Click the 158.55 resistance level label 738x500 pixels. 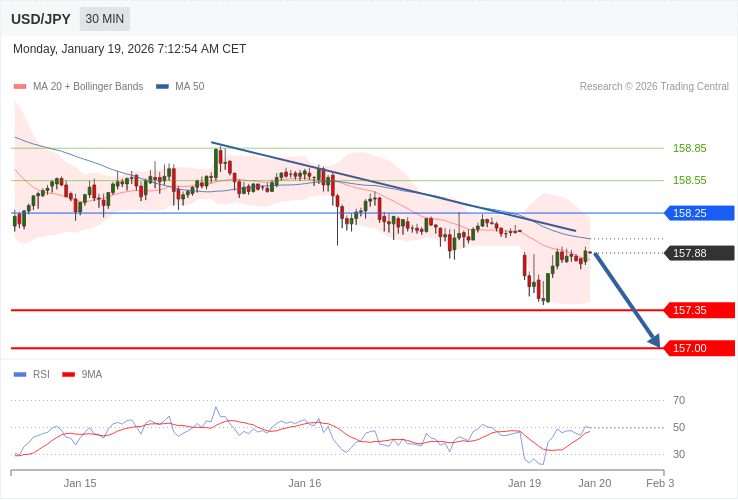coord(689,180)
